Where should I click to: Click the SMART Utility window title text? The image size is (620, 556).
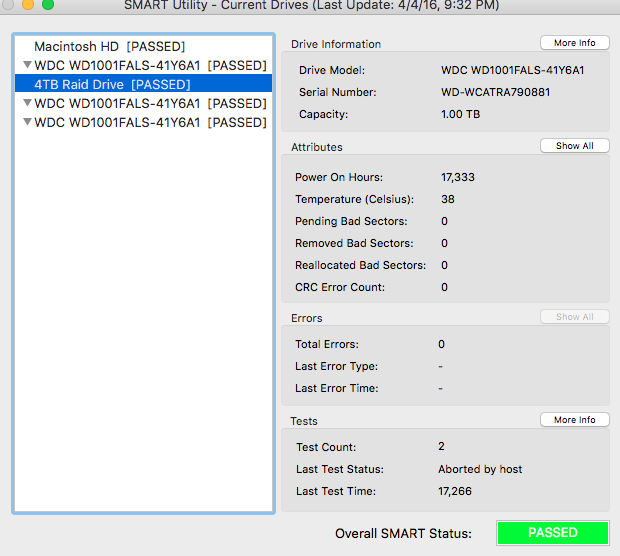[x=312, y=6]
